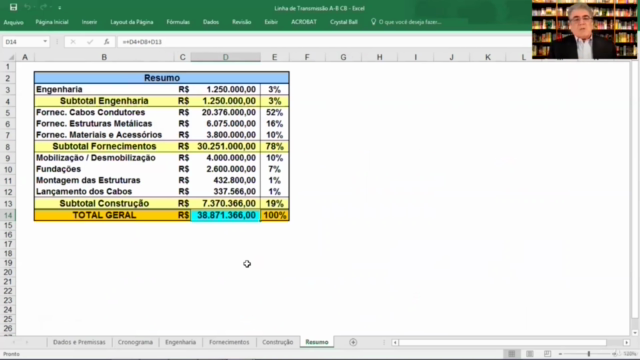Select row 8 header

tap(8, 147)
